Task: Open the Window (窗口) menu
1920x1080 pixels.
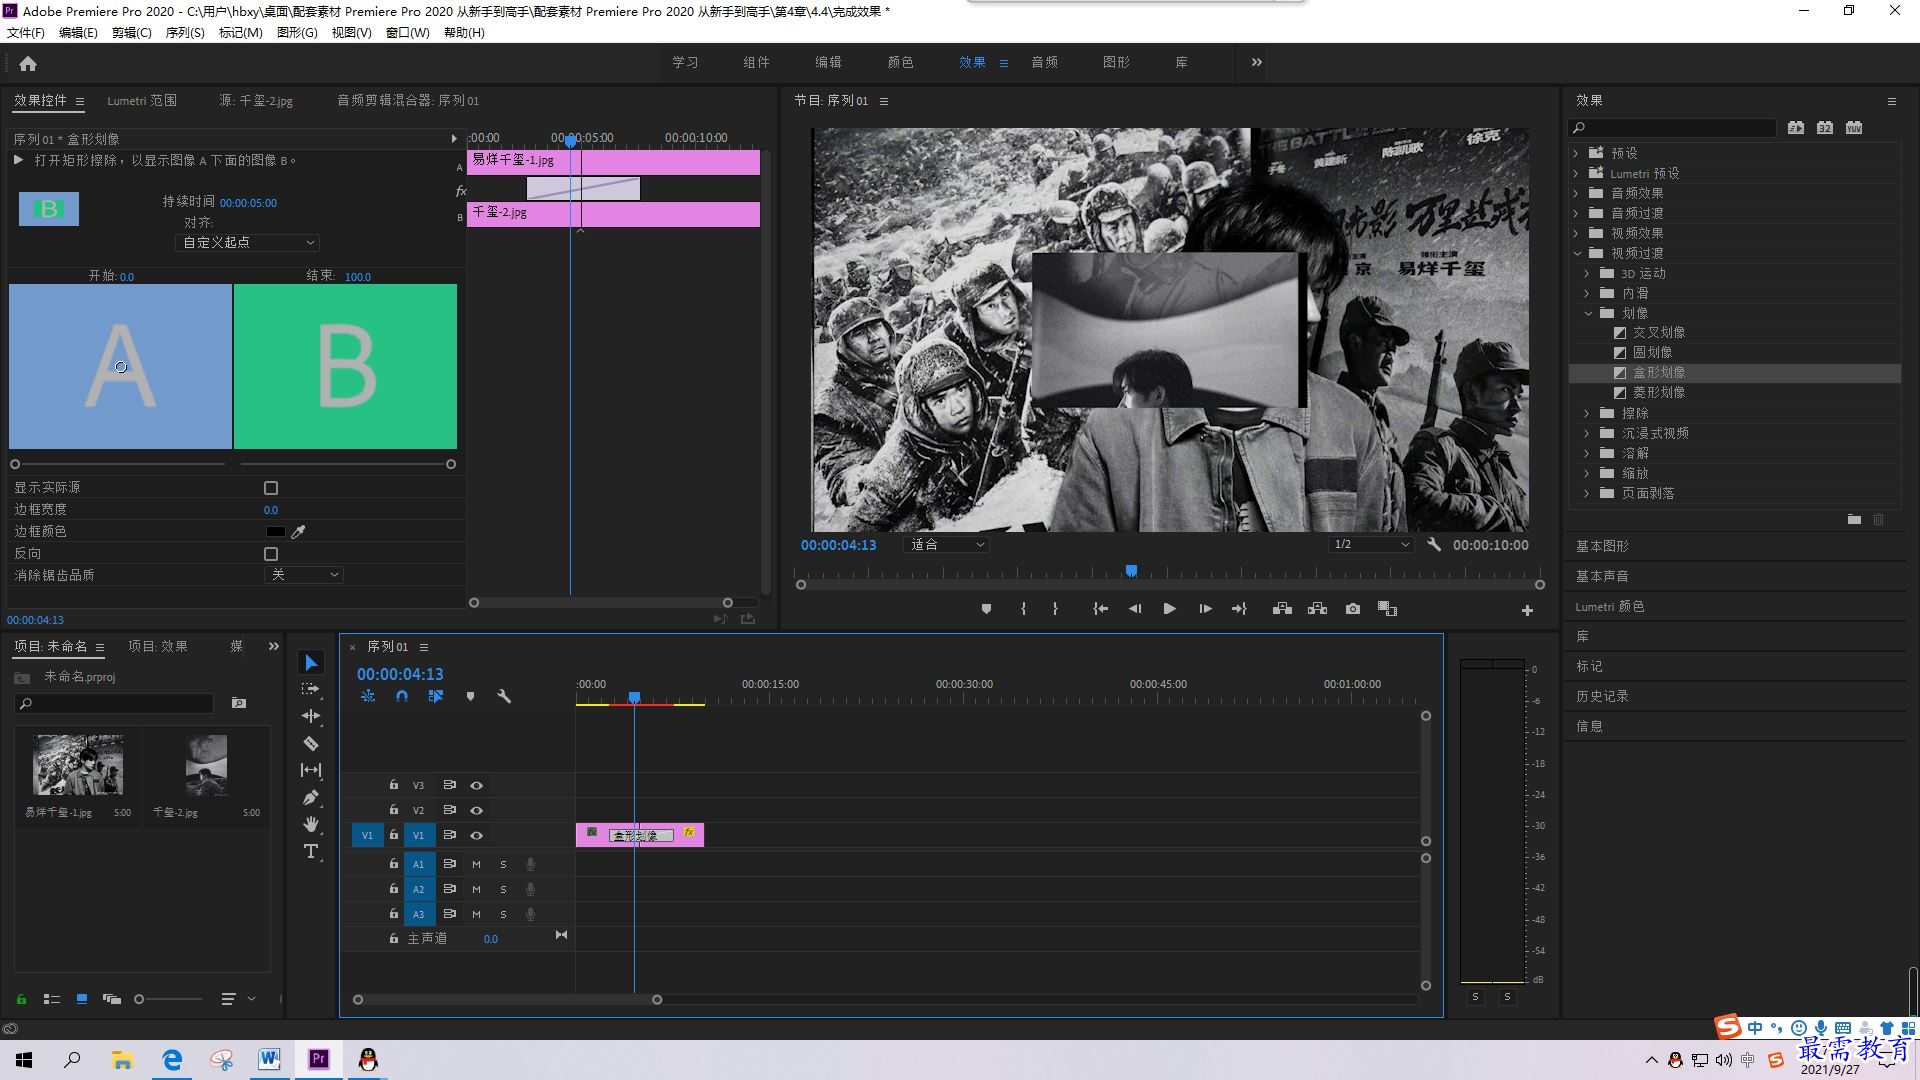Action: click(408, 33)
